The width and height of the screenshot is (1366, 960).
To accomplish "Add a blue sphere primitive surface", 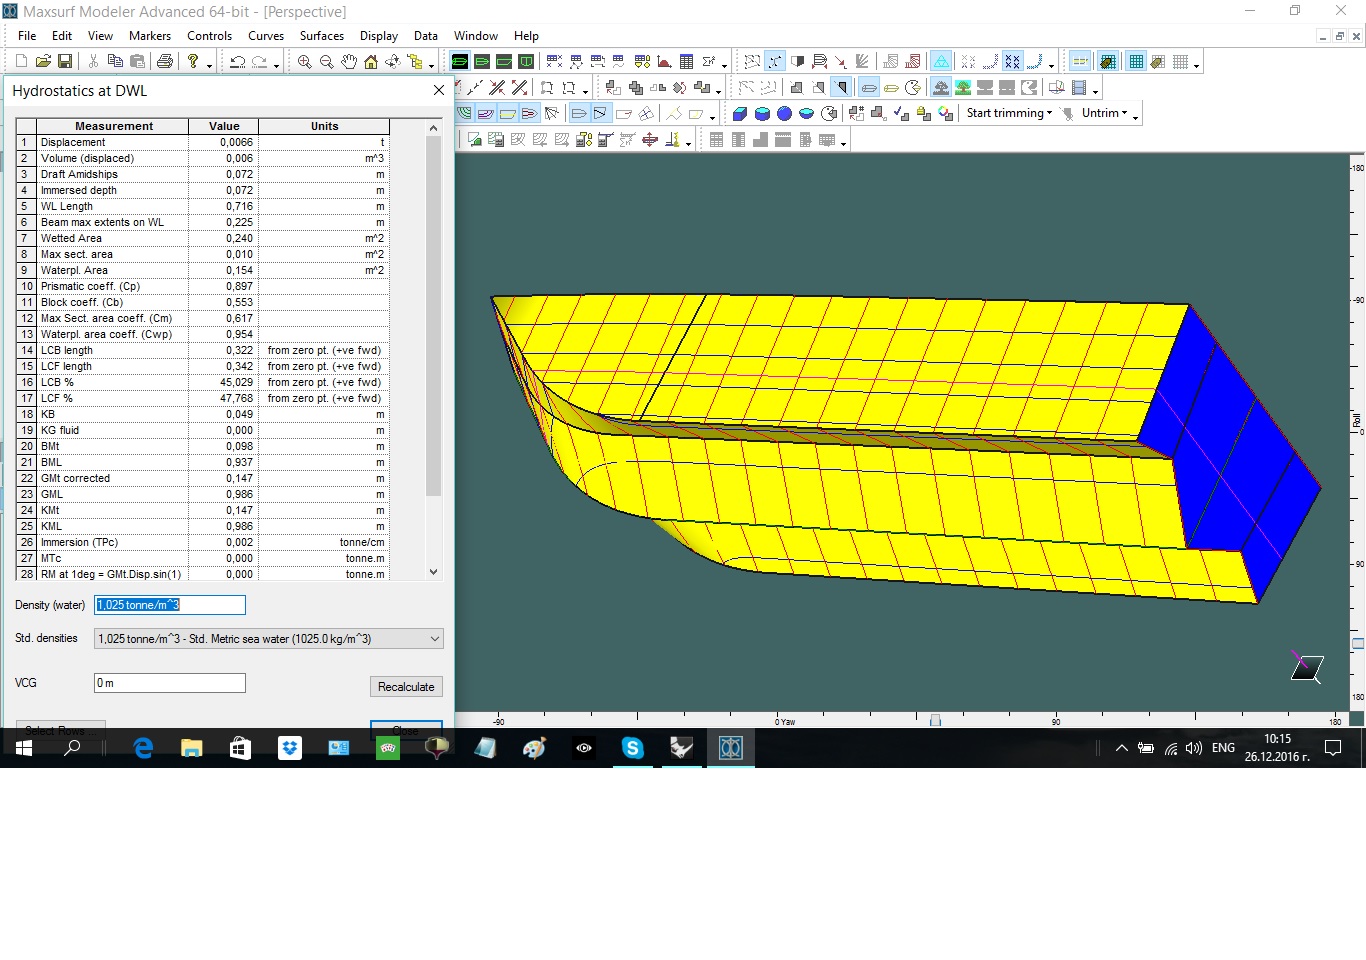I will [x=784, y=114].
